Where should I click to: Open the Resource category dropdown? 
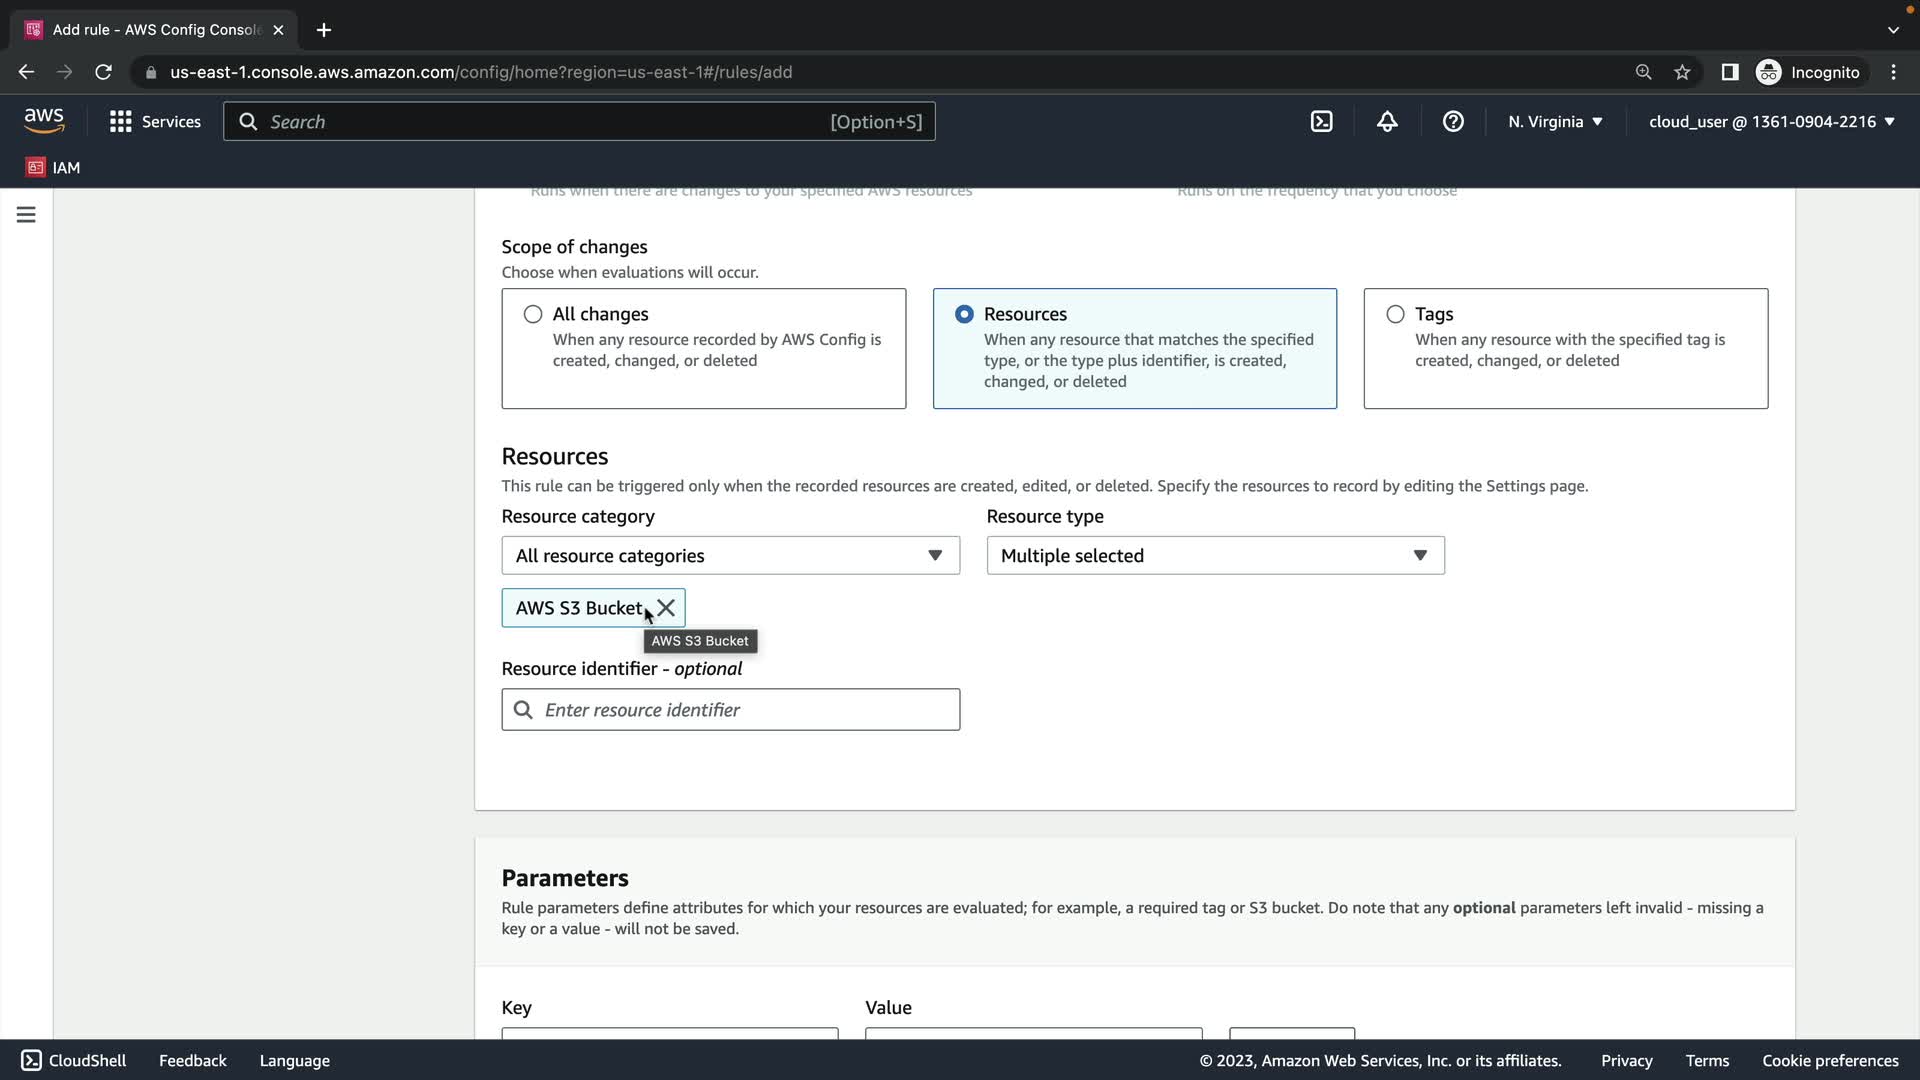730,556
